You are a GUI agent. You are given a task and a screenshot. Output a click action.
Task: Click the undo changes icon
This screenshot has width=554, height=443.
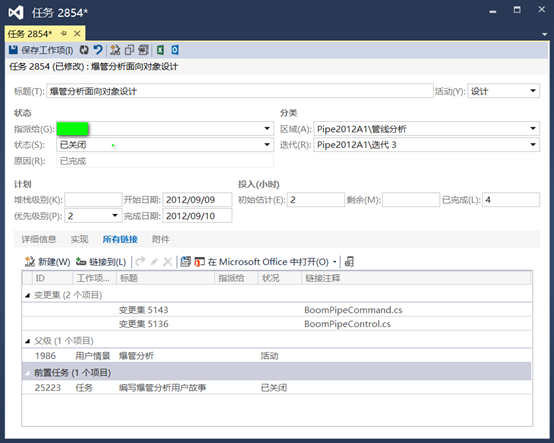98,50
